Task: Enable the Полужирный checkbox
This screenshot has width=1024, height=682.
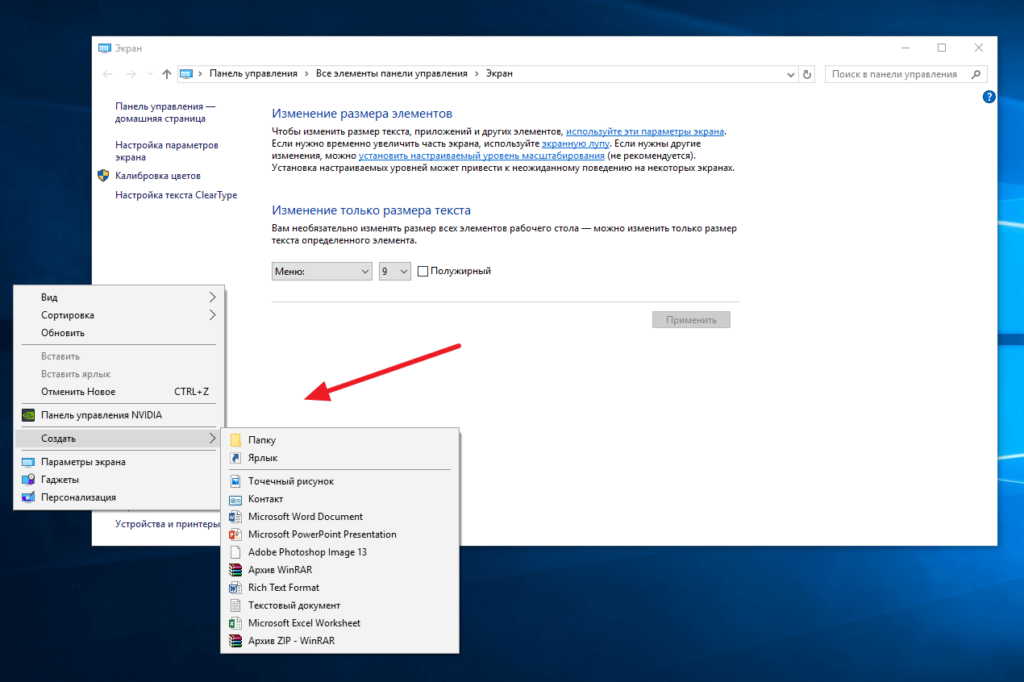Action: point(422,271)
